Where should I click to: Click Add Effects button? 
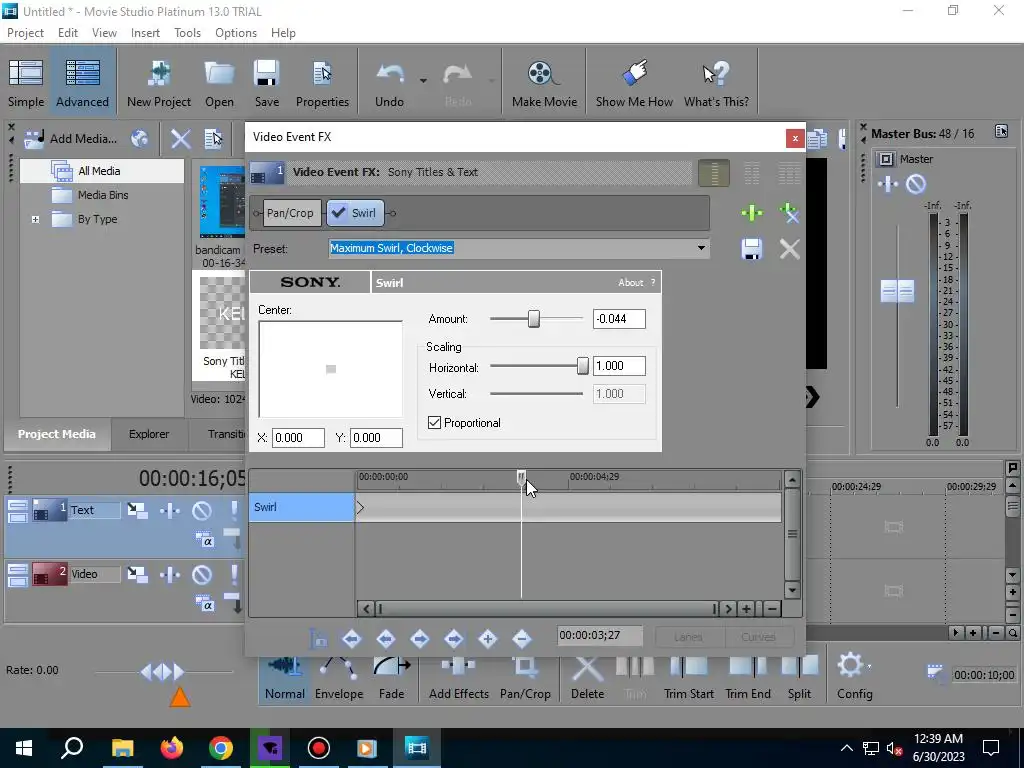point(458,678)
